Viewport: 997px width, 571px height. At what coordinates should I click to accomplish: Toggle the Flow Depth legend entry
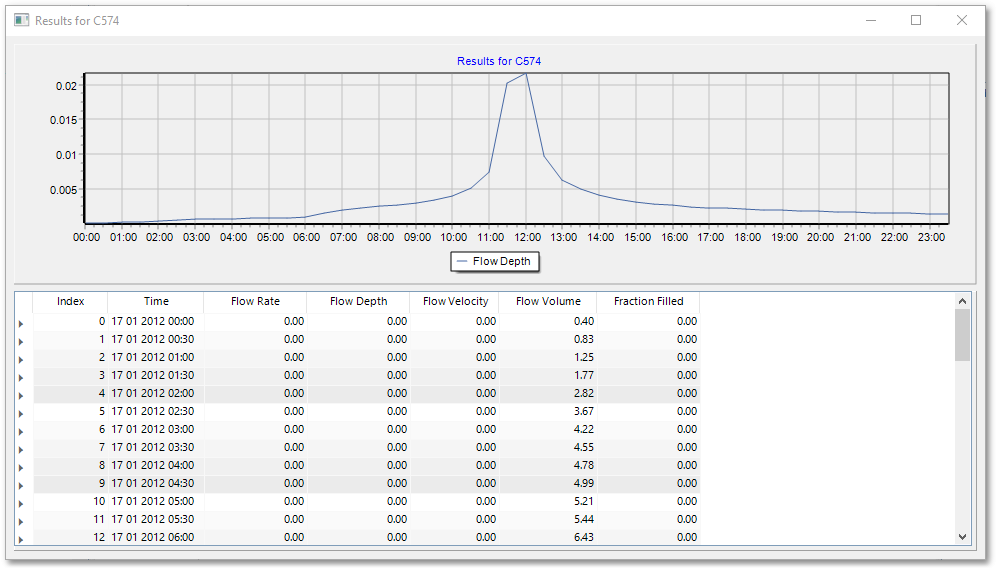point(494,261)
